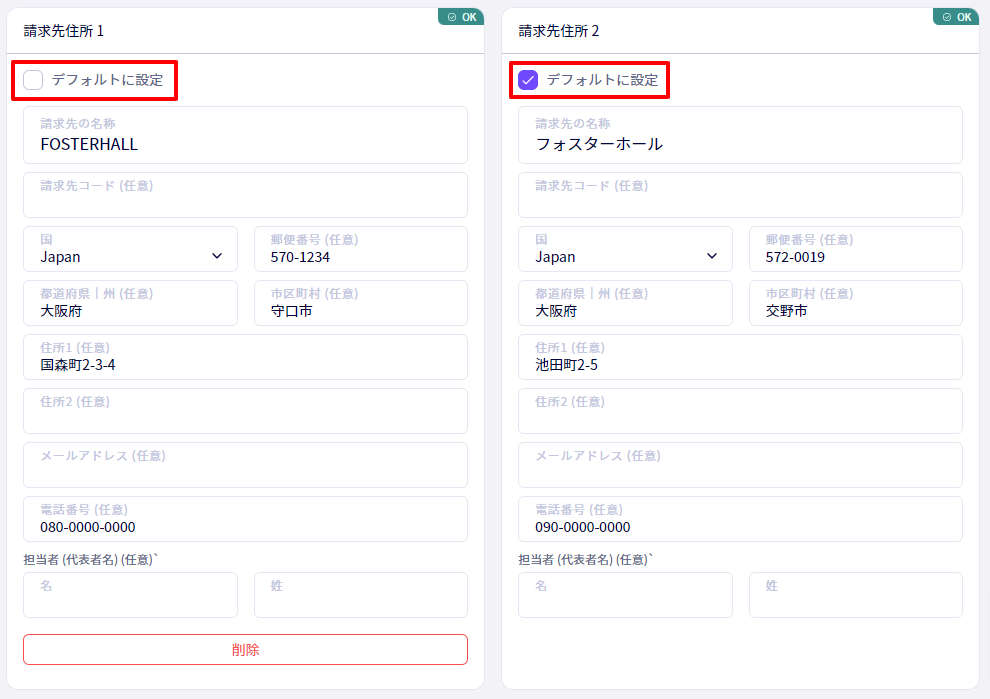The height and width of the screenshot is (699, 990).
Task: Edit the フォスターホール billing name field
Action: click(741, 135)
